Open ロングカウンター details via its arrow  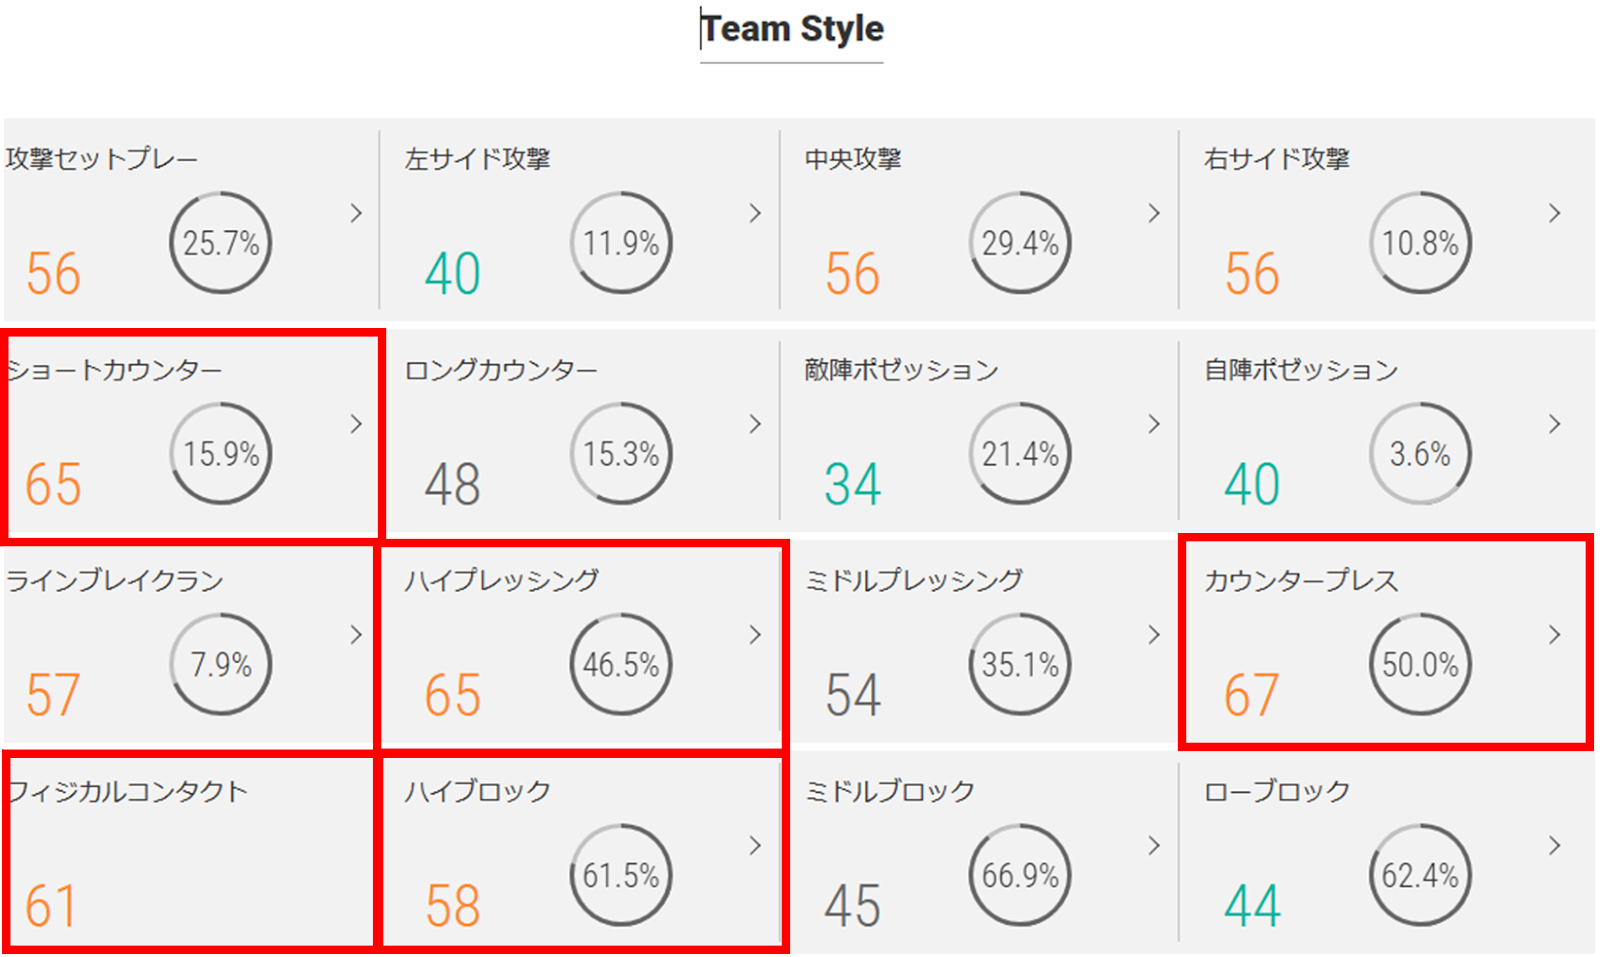coord(755,424)
